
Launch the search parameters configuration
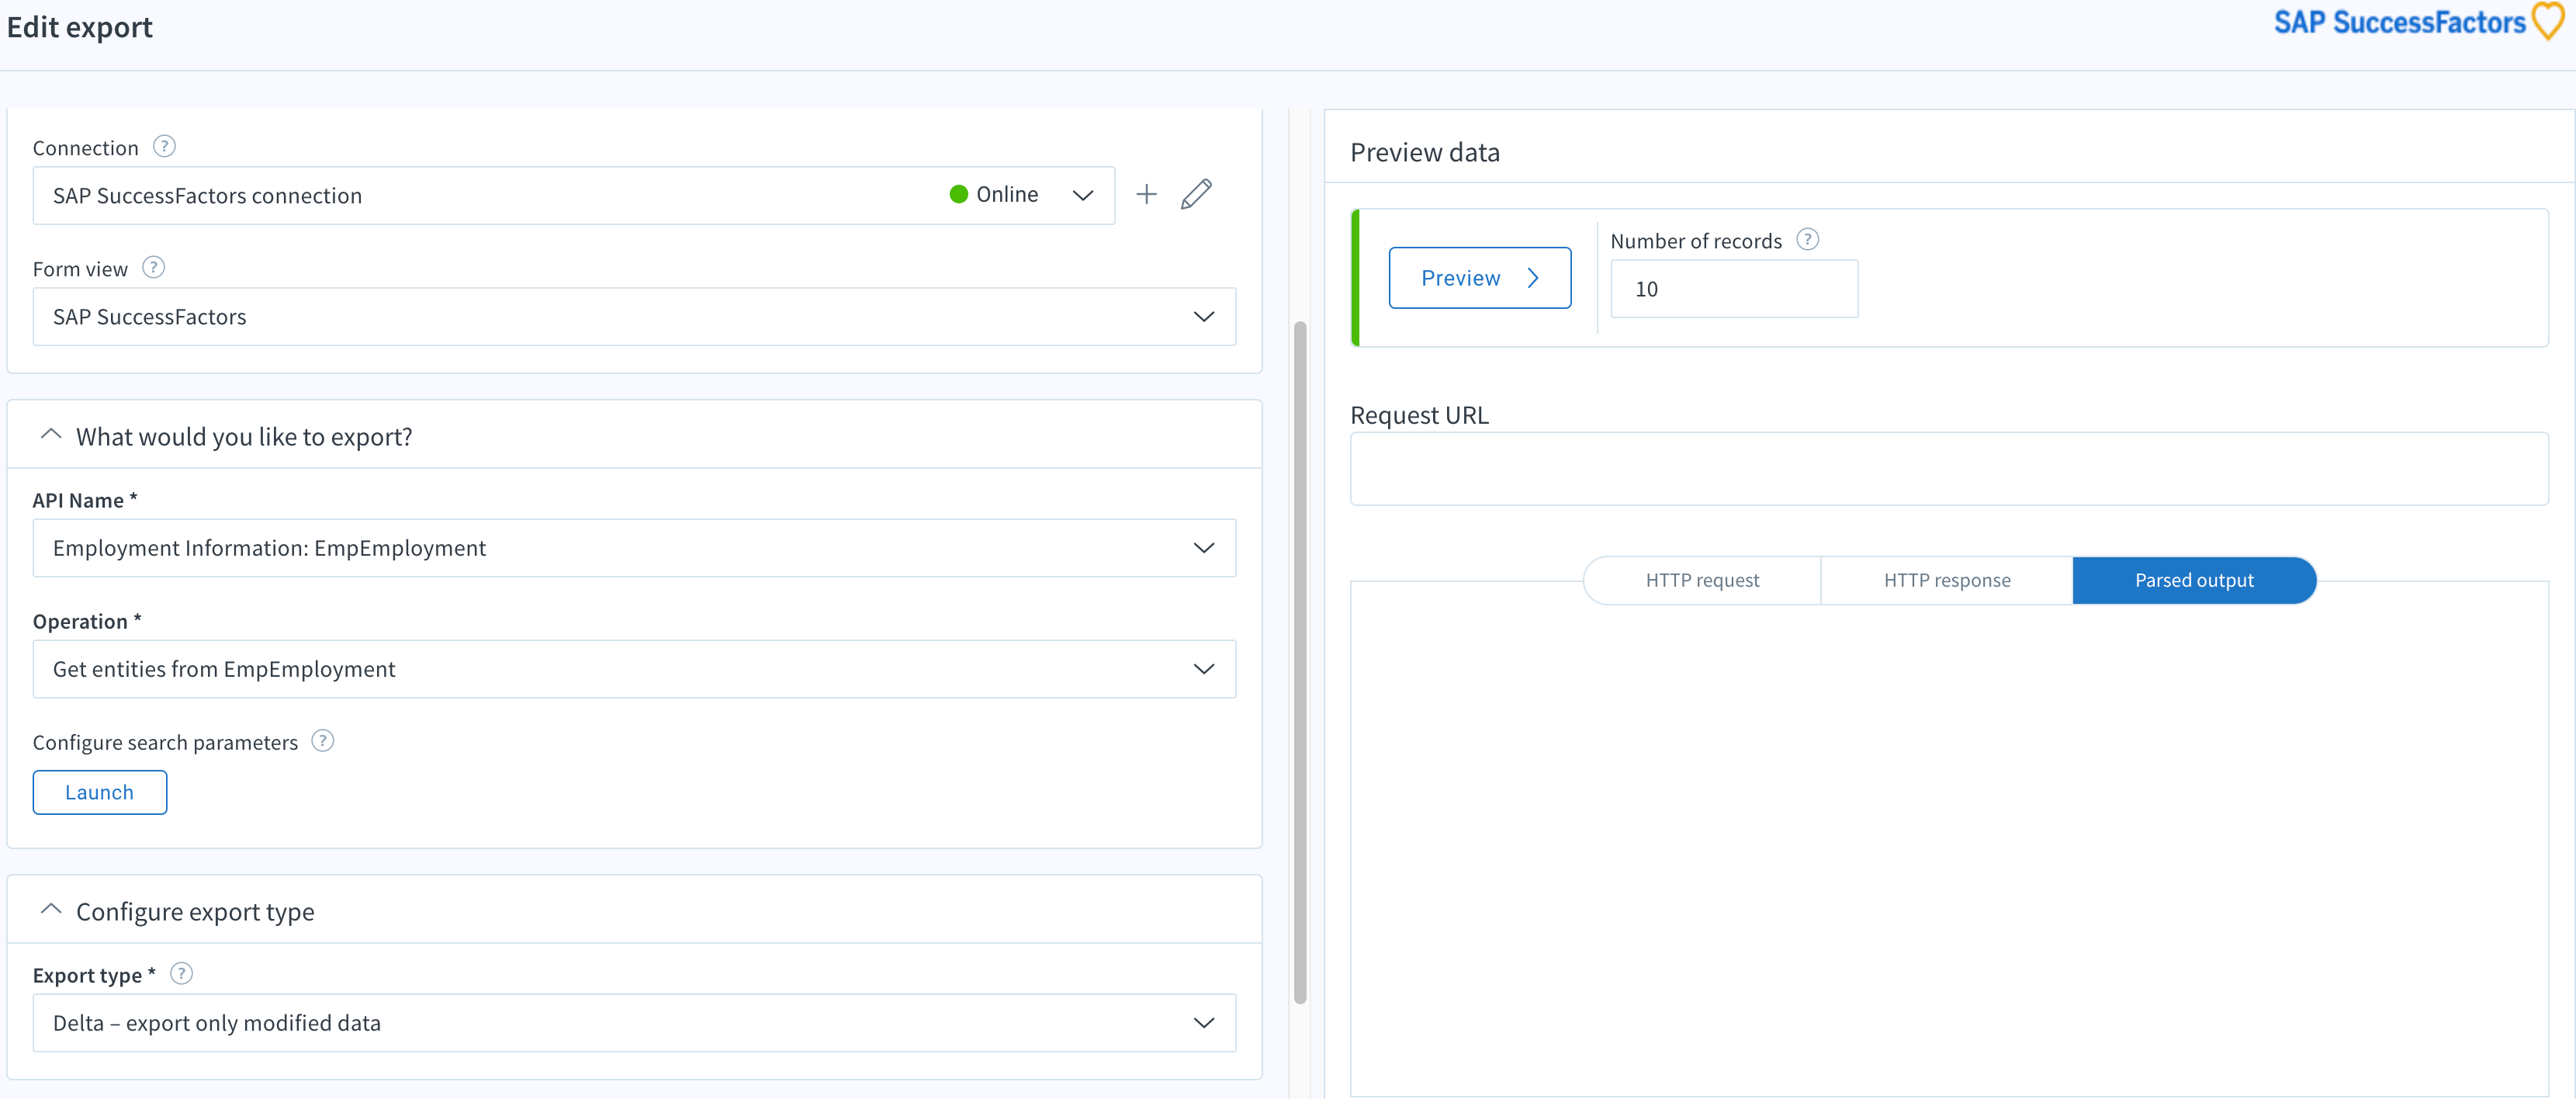pyautogui.click(x=100, y=793)
